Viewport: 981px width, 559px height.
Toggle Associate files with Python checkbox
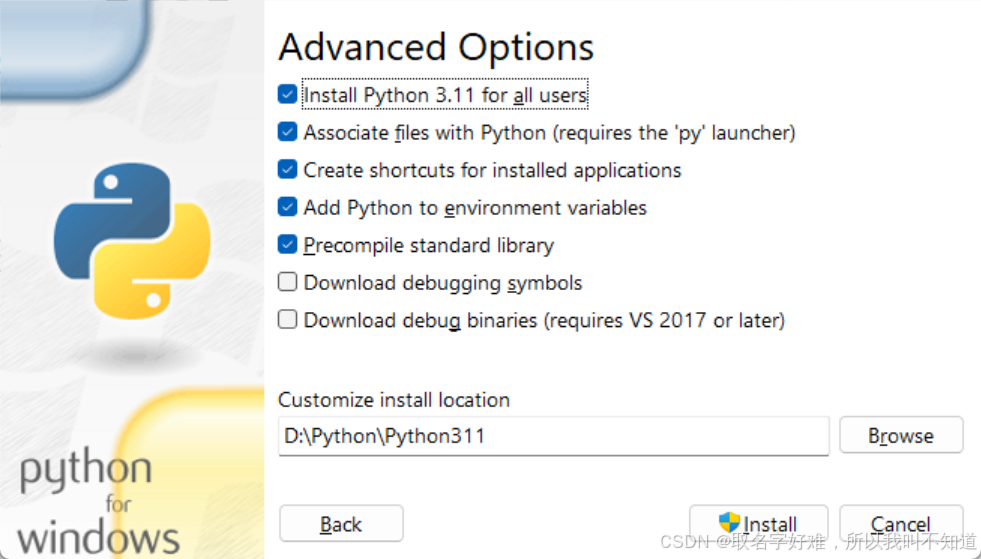click(287, 132)
